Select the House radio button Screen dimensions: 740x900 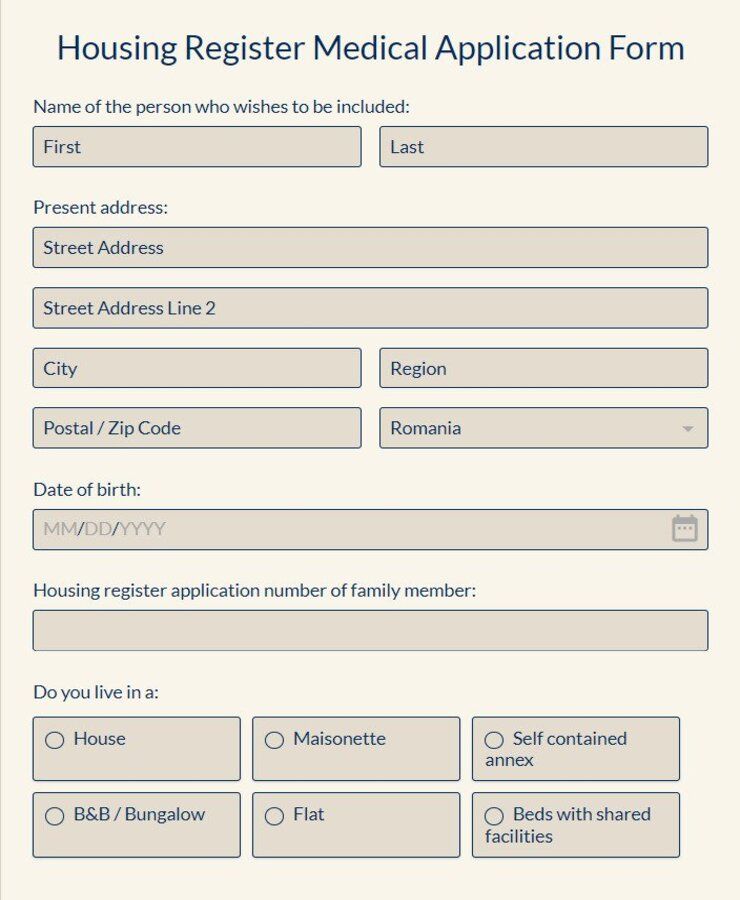(x=53, y=740)
